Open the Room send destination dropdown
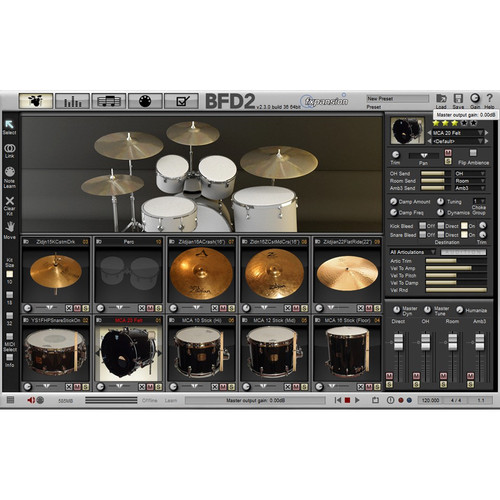500x500 pixels. [x=470, y=181]
